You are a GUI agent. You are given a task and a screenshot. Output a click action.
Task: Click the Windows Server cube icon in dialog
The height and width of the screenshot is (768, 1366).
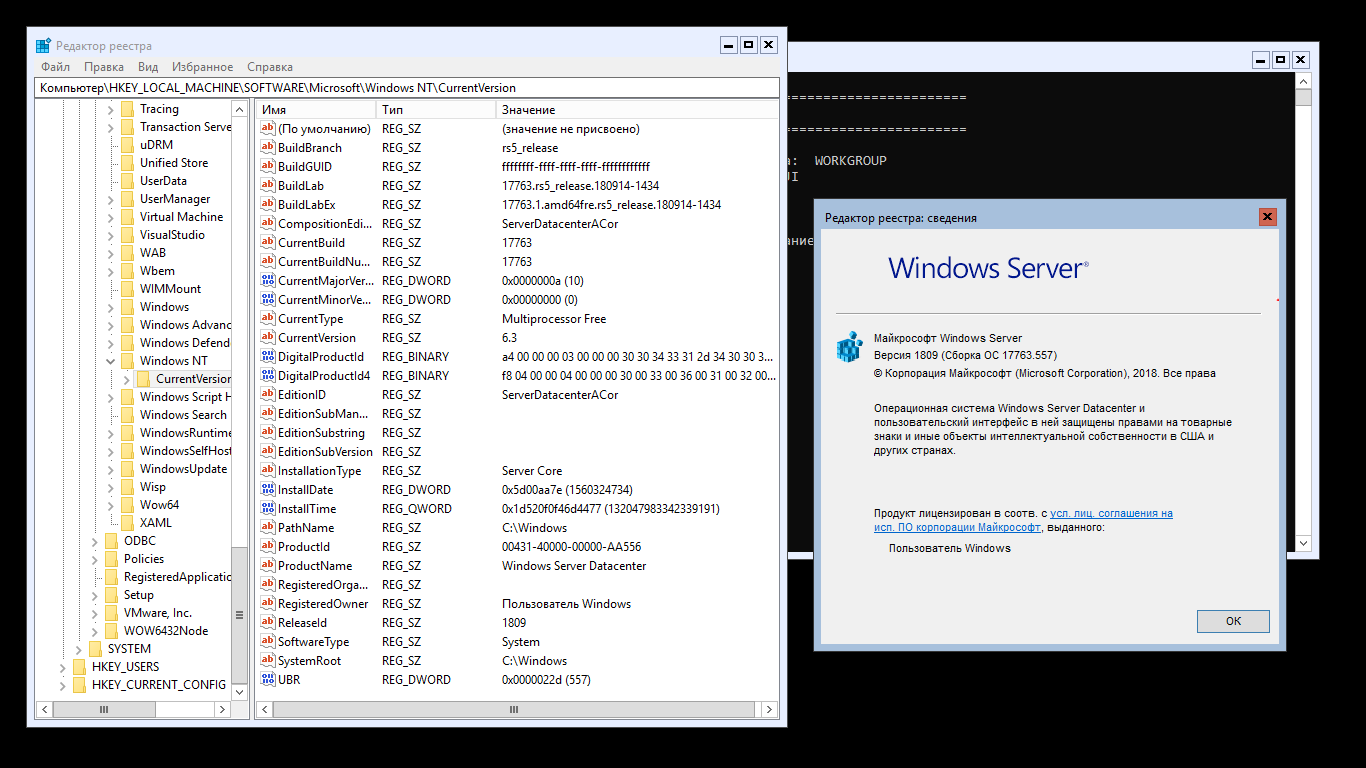849,346
